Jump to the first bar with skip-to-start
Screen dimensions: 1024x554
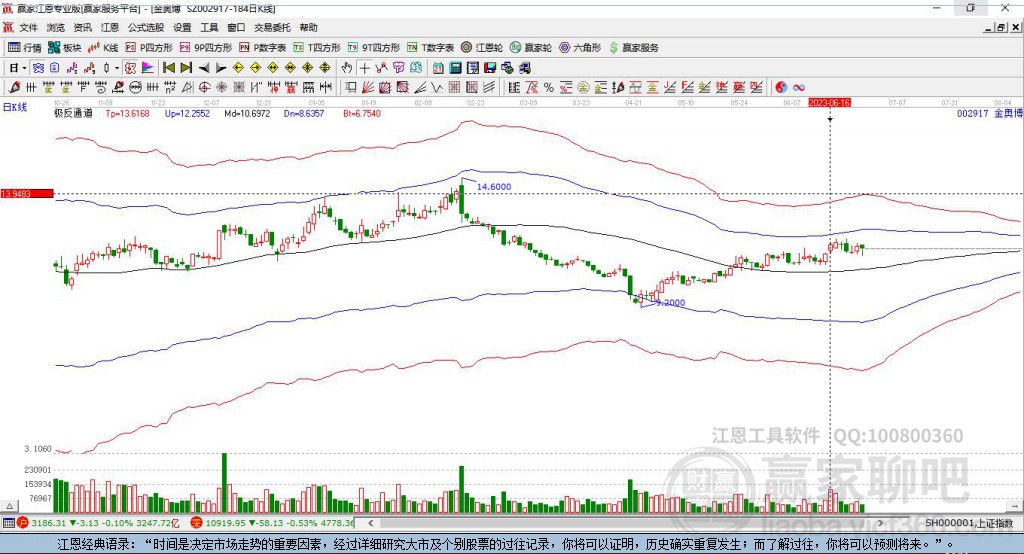(169, 68)
